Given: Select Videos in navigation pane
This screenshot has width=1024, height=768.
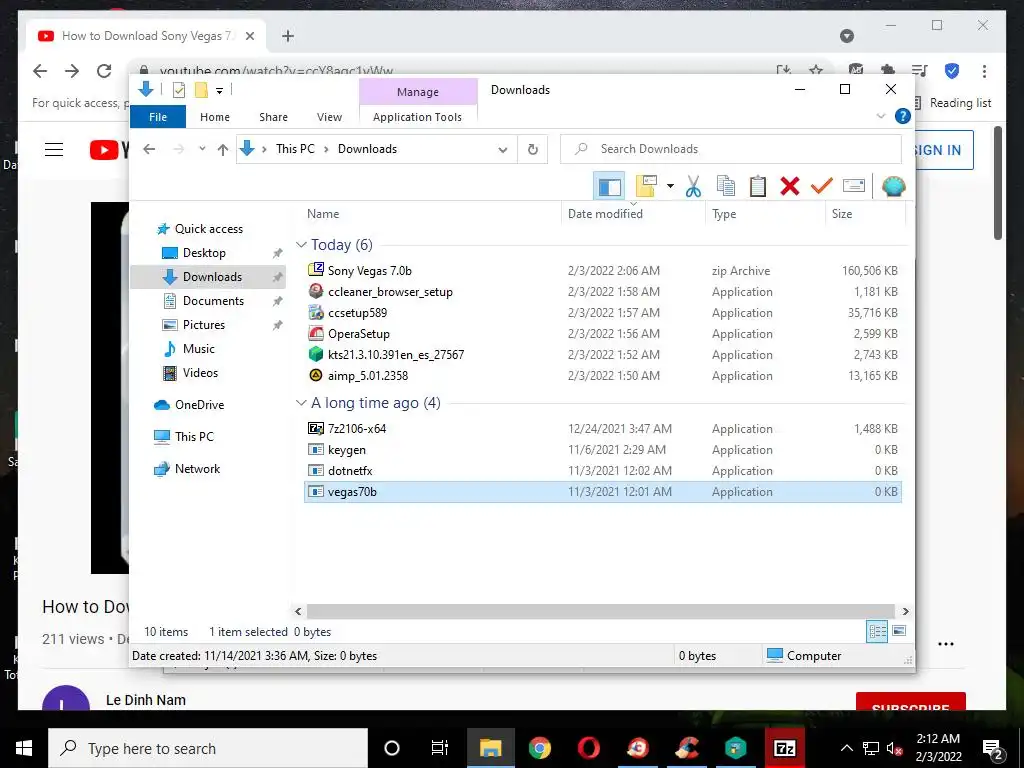Looking at the screenshot, I should [200, 373].
